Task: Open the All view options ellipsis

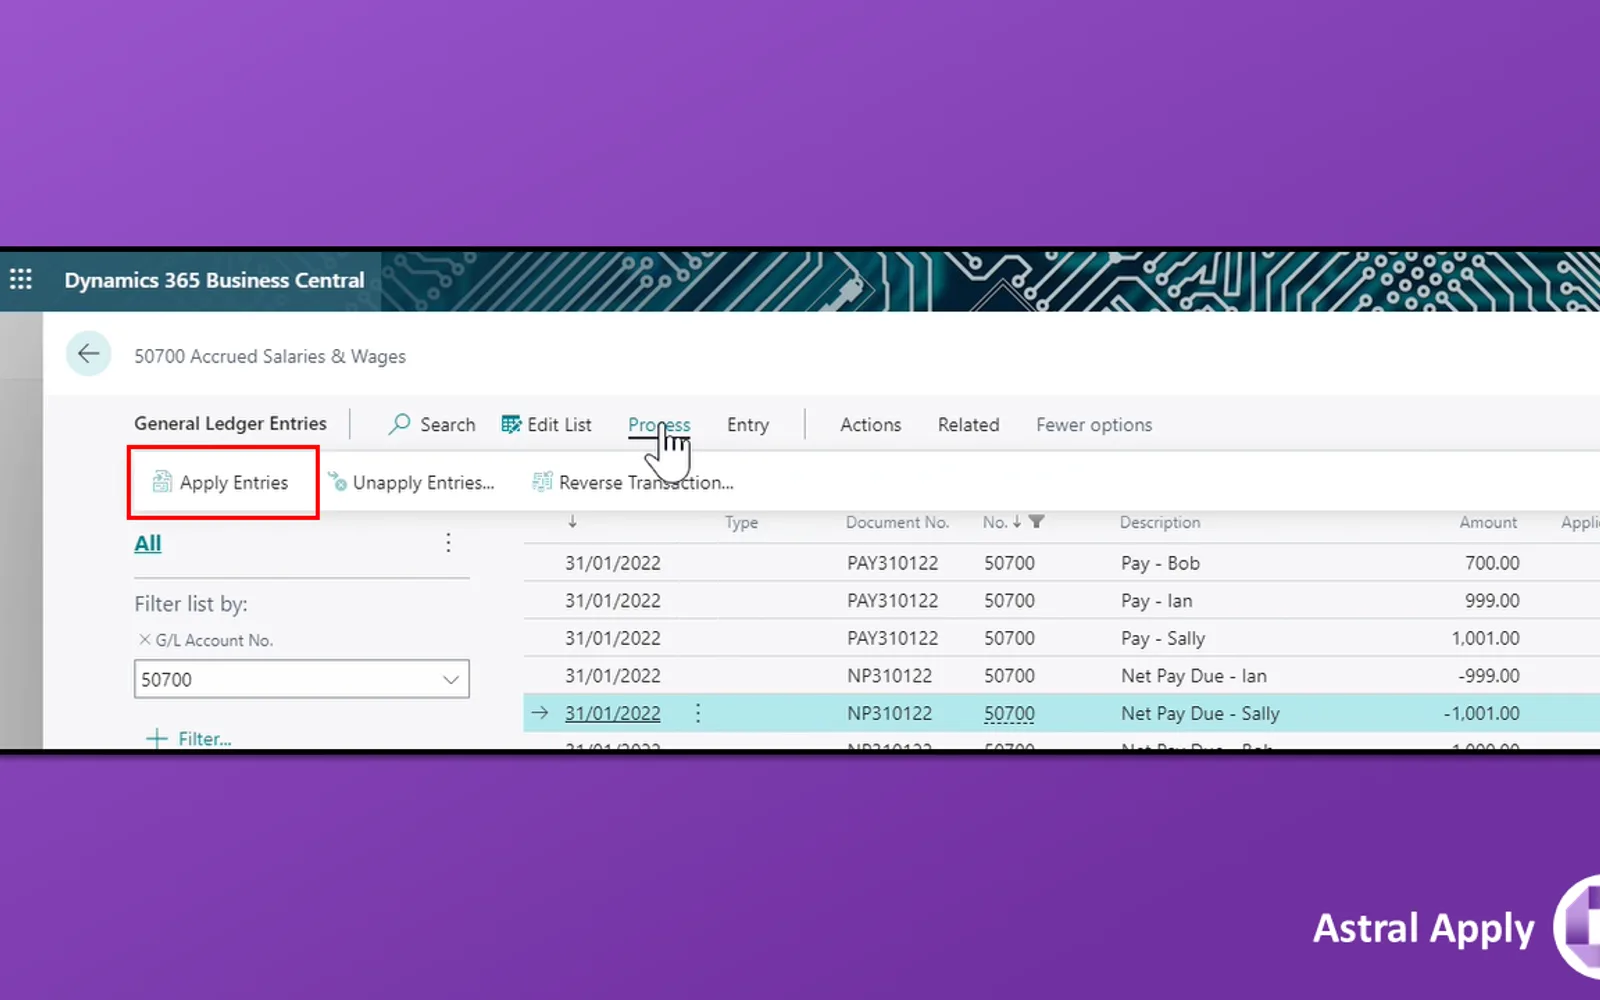Action: (x=448, y=543)
